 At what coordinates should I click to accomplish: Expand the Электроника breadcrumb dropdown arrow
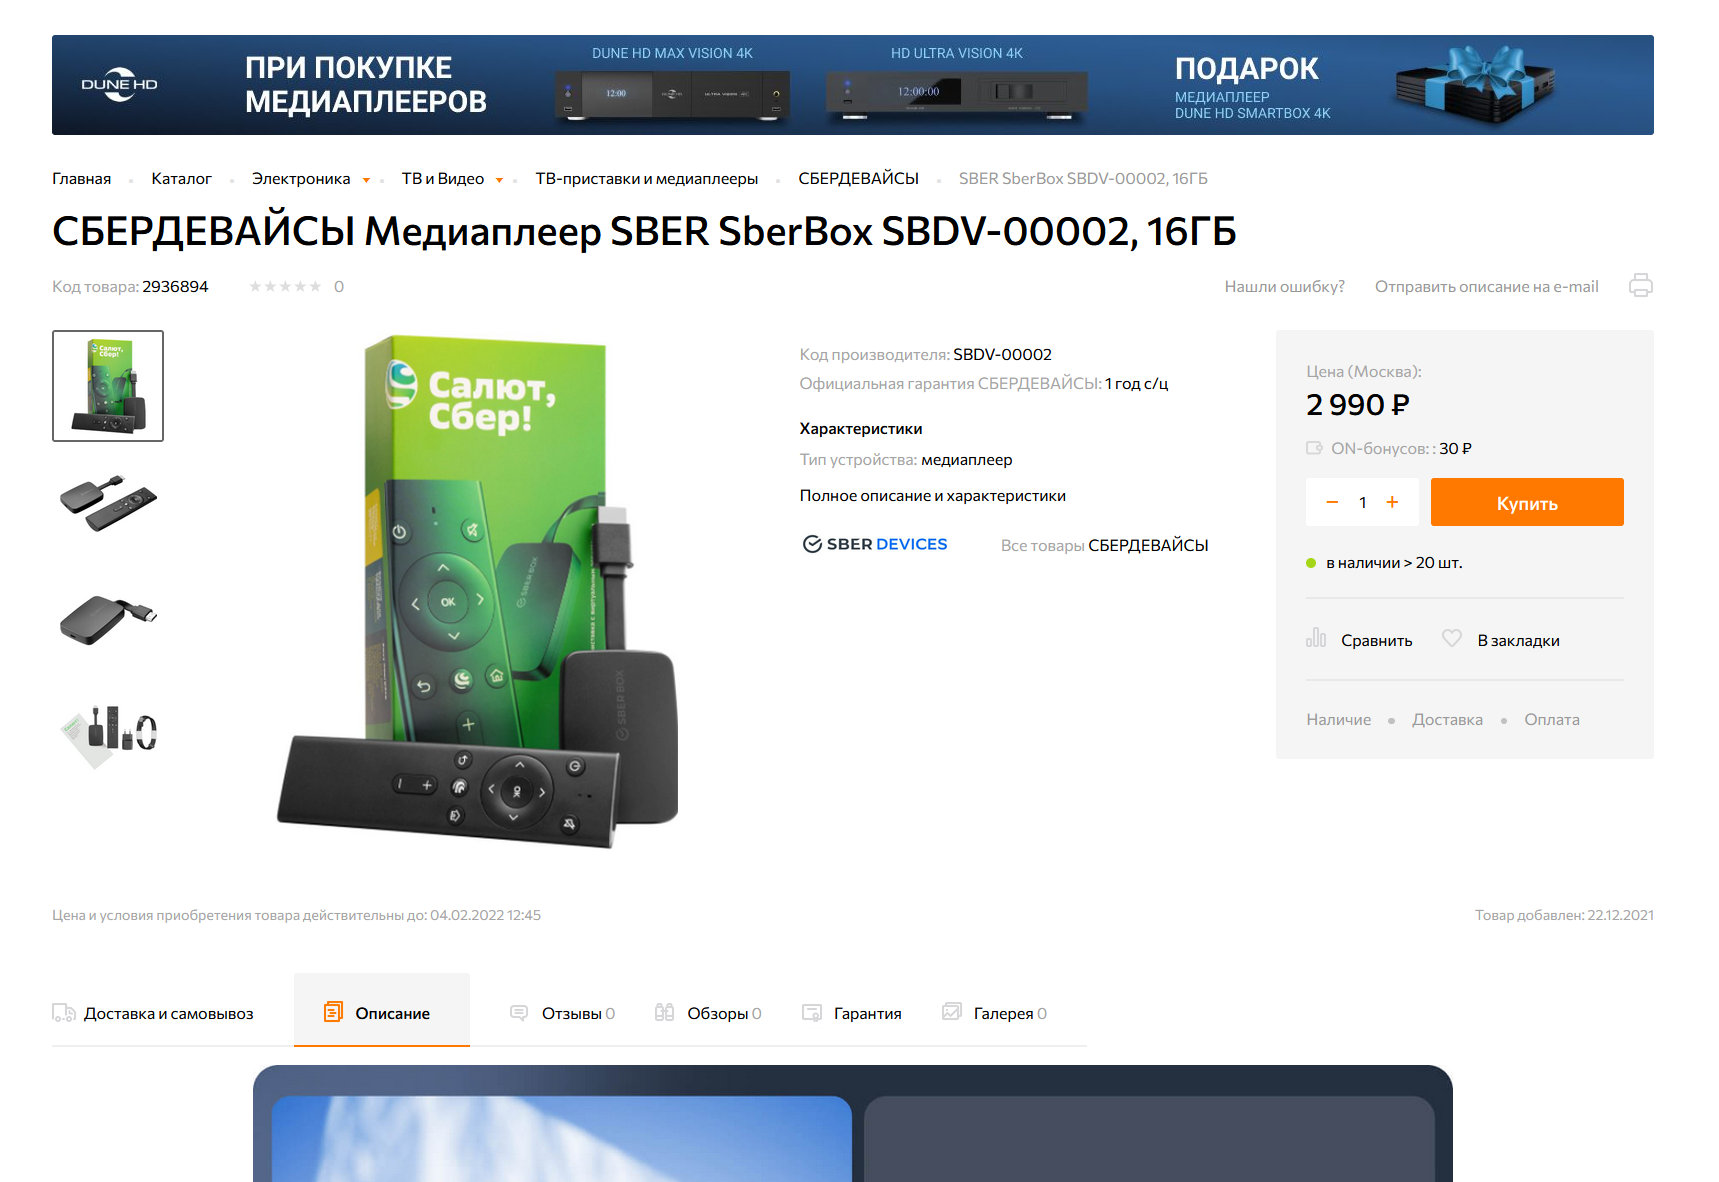[x=366, y=180]
